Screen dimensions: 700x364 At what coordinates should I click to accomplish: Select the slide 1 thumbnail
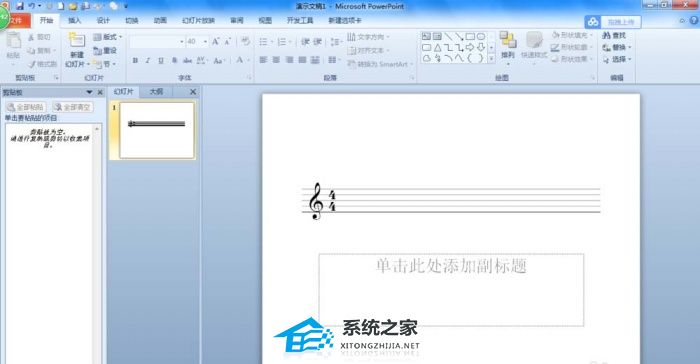click(157, 130)
